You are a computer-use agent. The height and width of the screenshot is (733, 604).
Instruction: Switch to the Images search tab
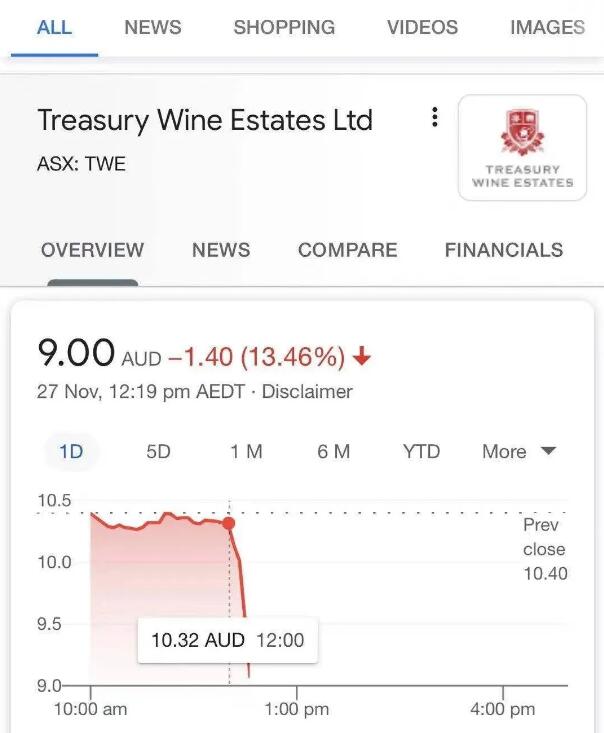point(547,27)
